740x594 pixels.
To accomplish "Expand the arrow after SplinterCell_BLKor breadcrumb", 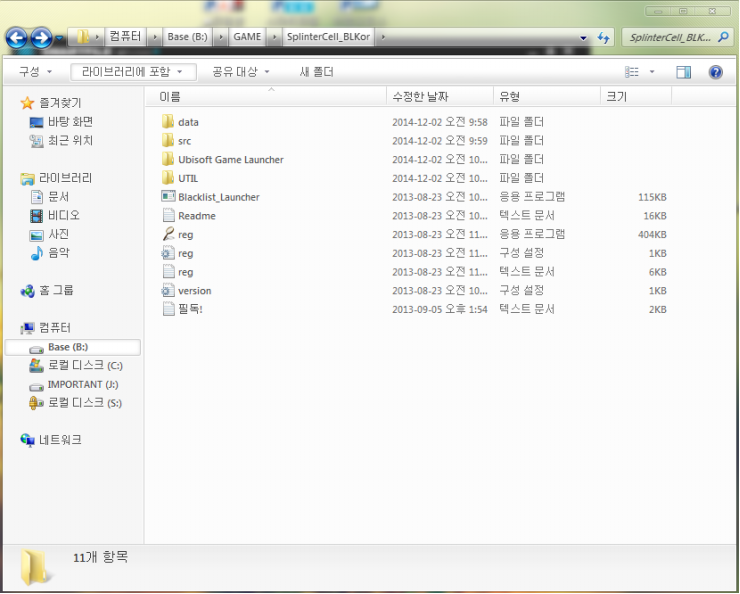I will coord(383,37).
